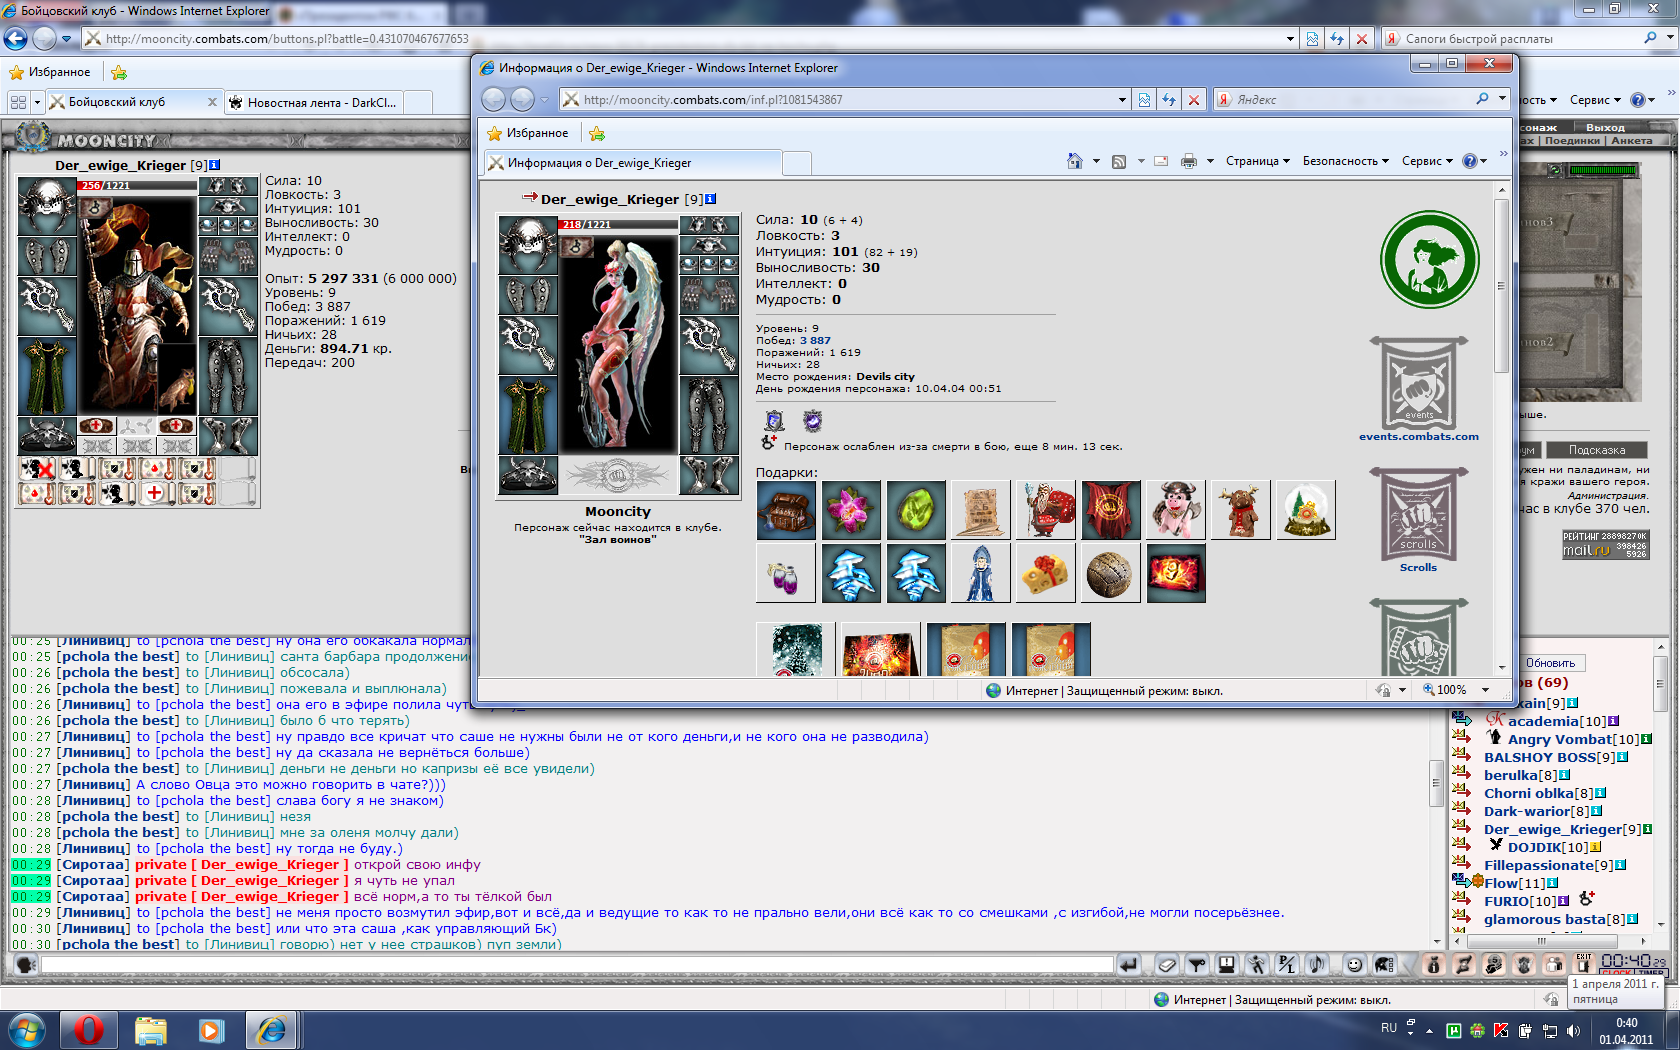Click the snow globe gift icon
This screenshot has height=1050, width=1680.
1306,510
